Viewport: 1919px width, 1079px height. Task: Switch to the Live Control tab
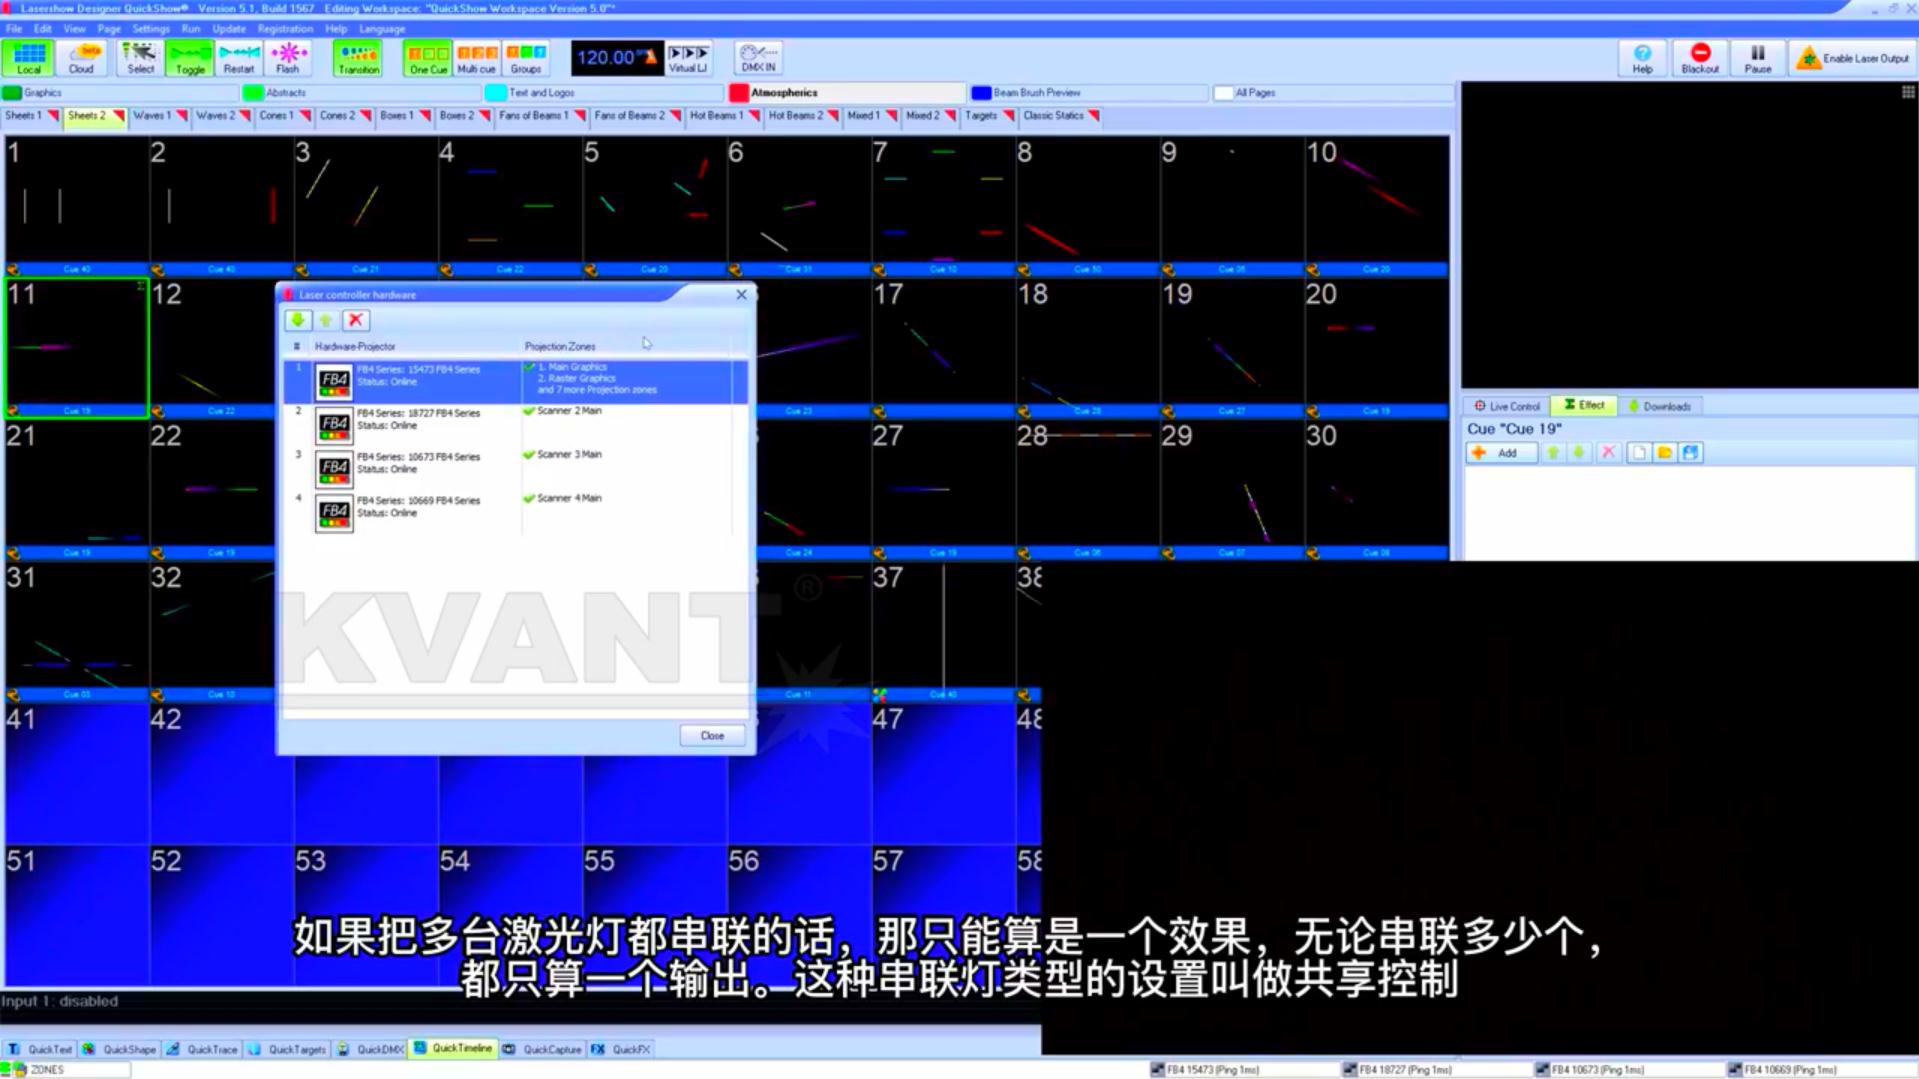click(1507, 406)
